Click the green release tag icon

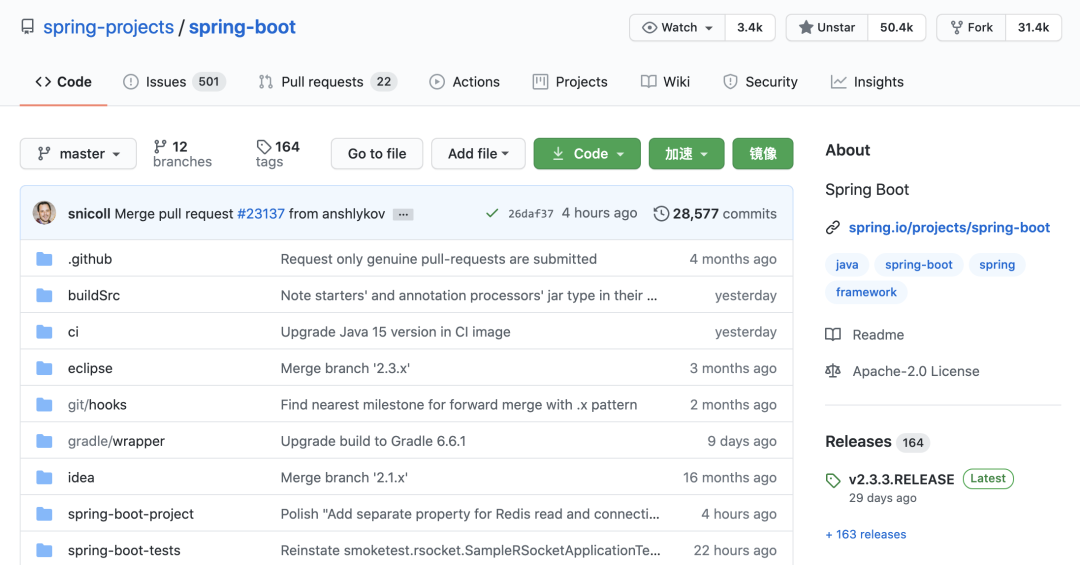(x=833, y=480)
